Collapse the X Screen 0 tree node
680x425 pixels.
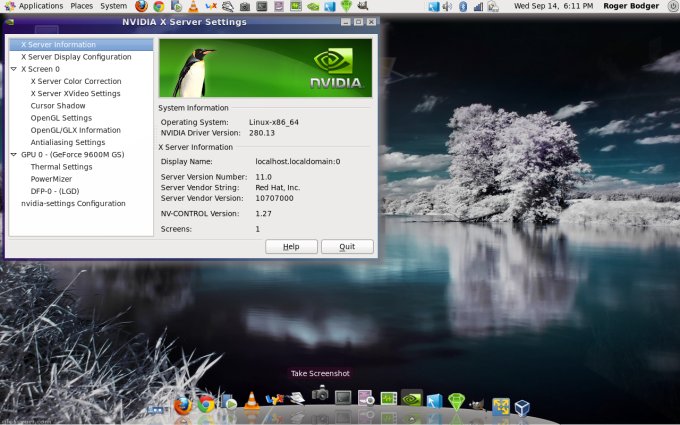13,69
